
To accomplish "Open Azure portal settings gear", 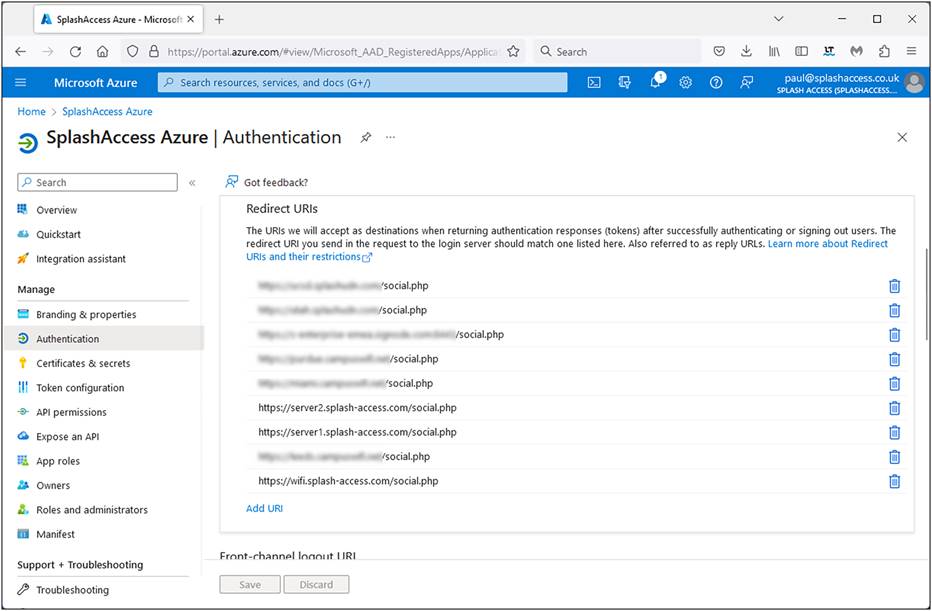I will pos(686,83).
